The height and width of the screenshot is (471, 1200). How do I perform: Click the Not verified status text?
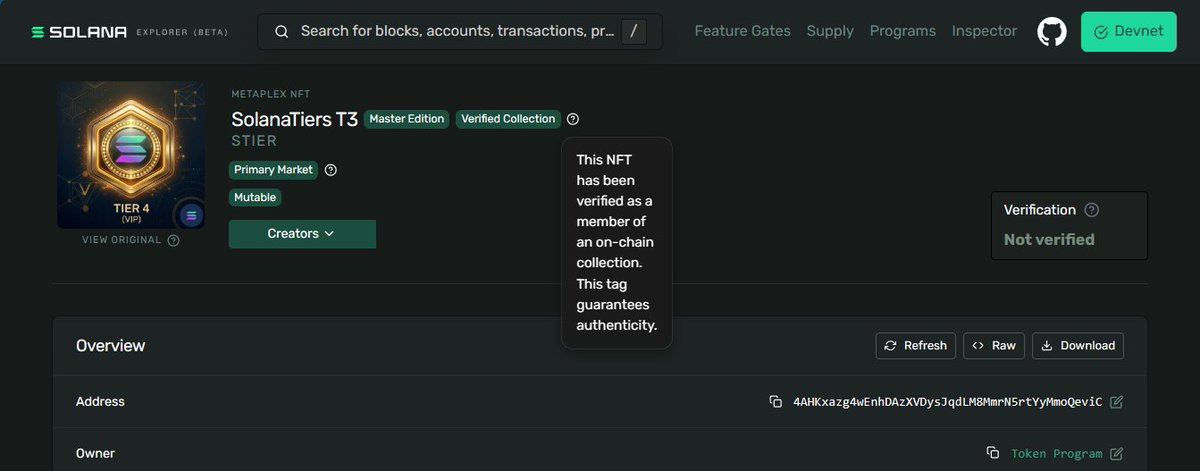click(1049, 240)
